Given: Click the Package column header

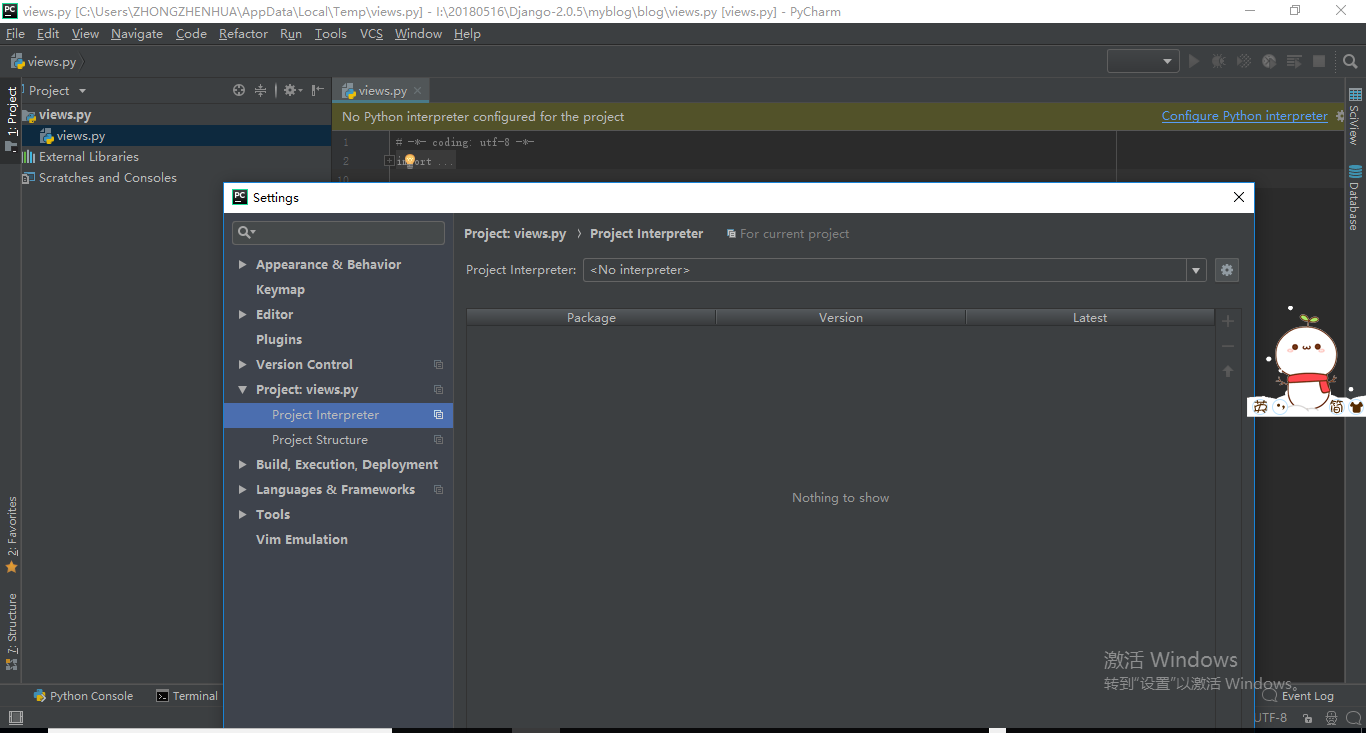Looking at the screenshot, I should click(591, 318).
